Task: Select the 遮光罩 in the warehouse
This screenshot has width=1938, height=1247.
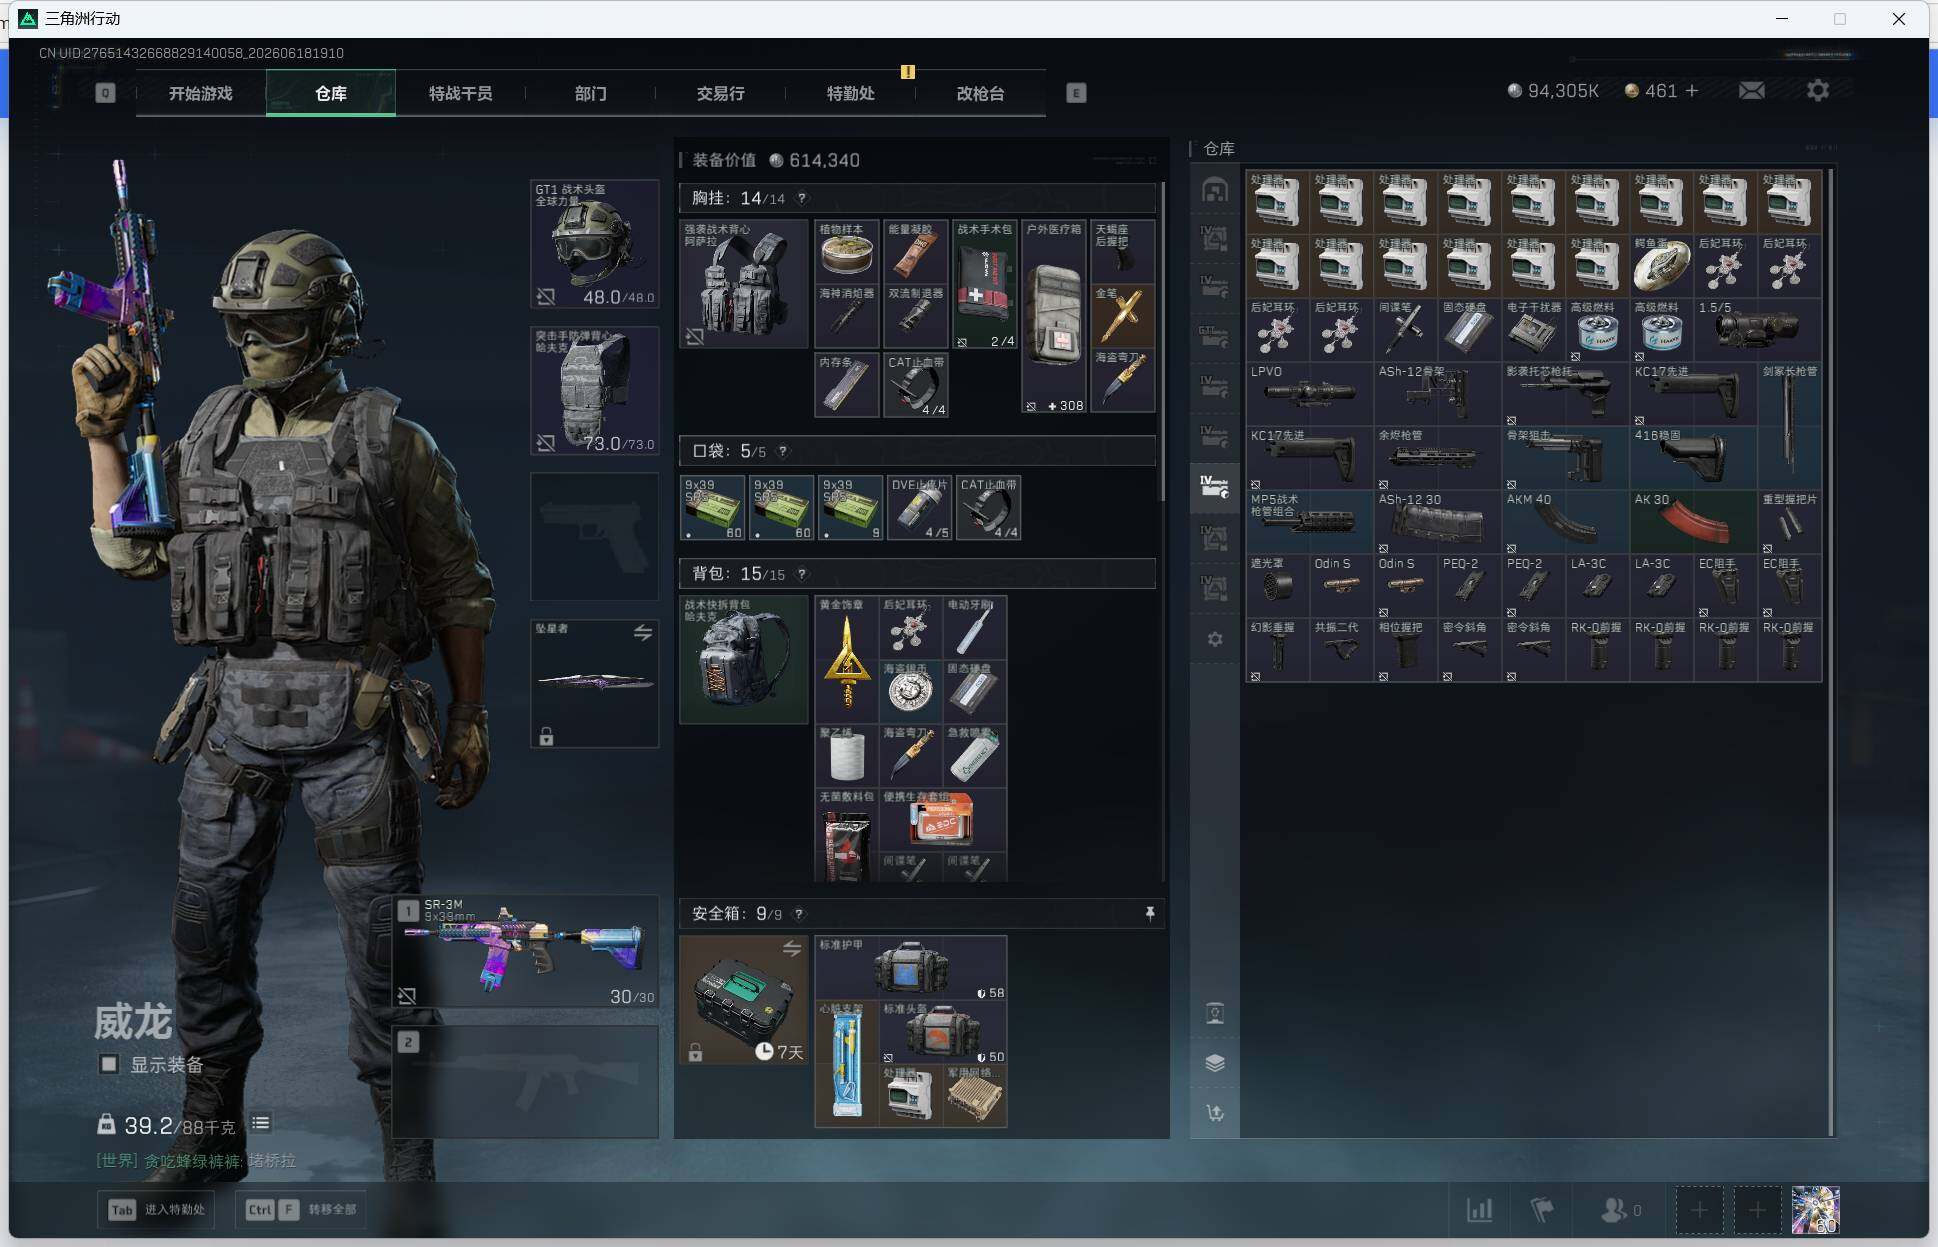Action: [x=1278, y=587]
